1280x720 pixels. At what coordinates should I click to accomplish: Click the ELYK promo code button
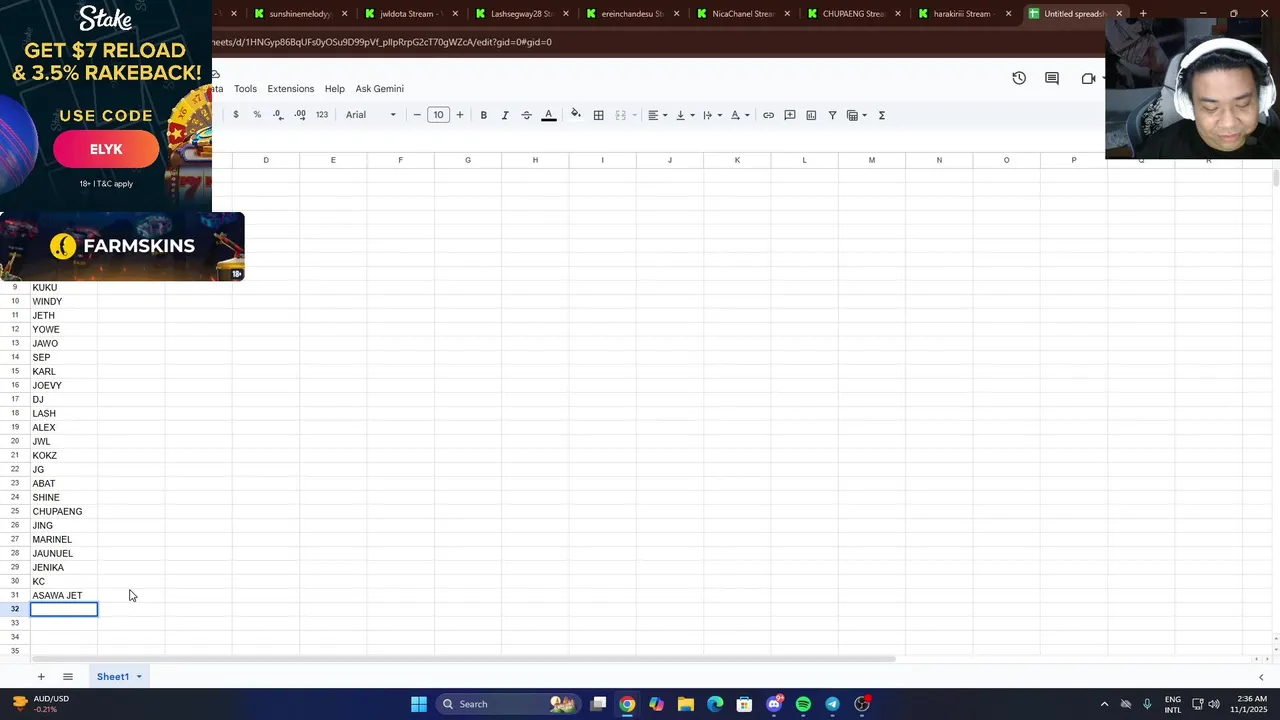[106, 149]
